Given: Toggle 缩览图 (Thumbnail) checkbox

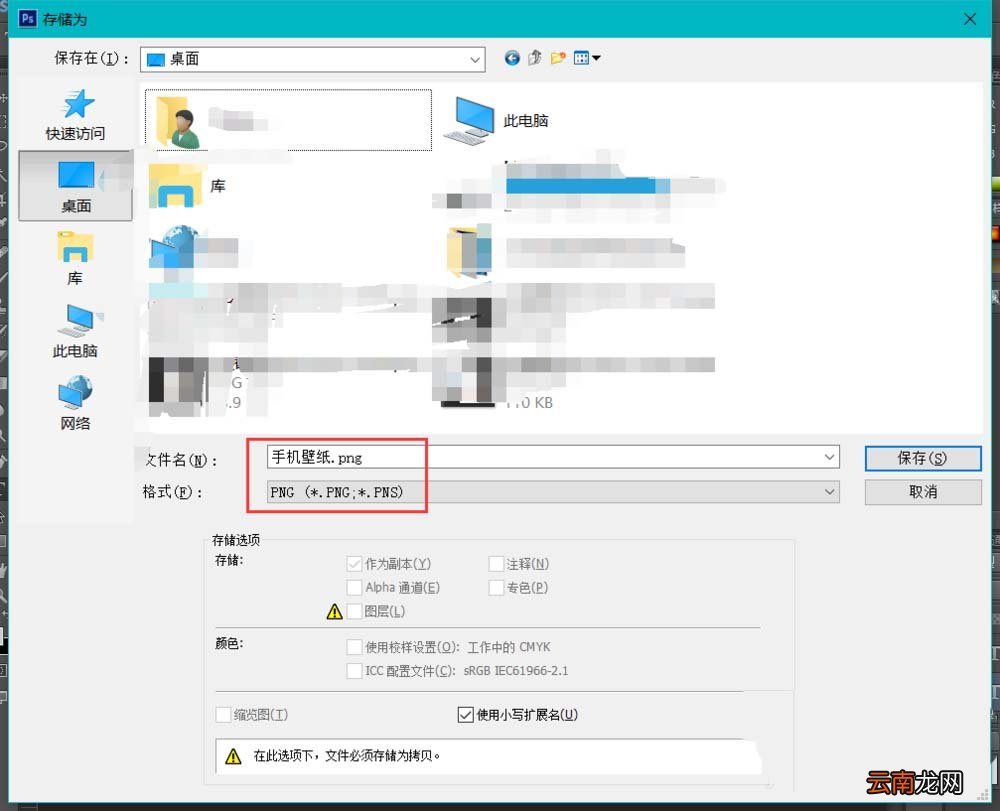Looking at the screenshot, I should [223, 715].
